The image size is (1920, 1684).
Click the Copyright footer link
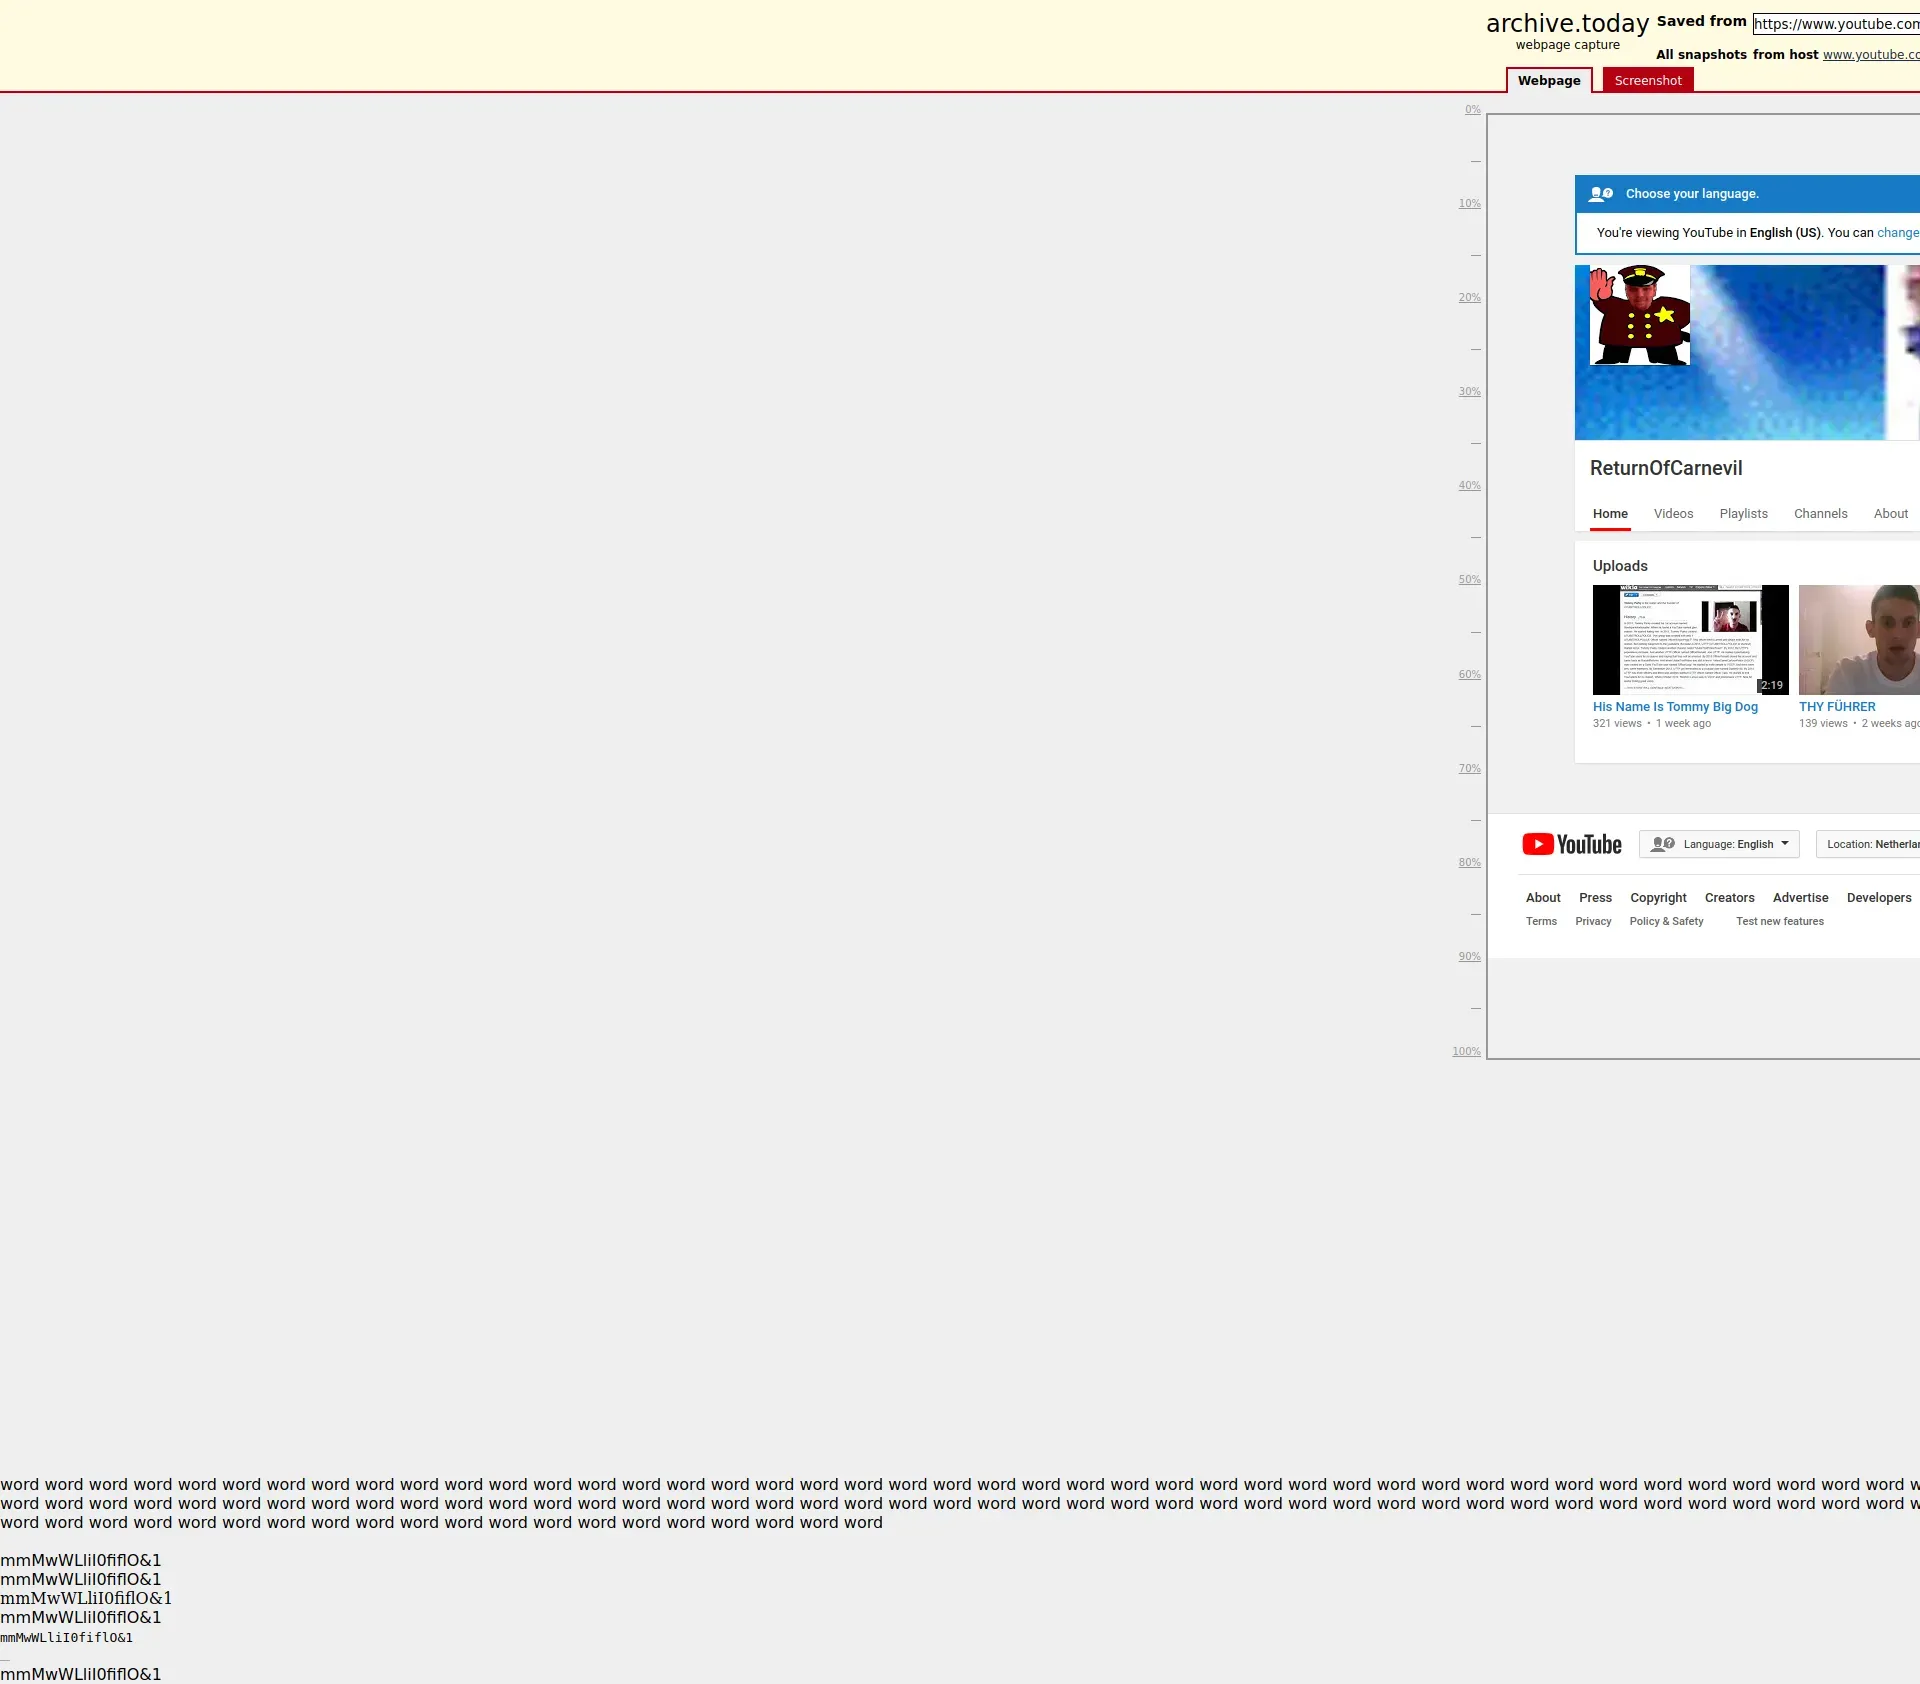pos(1657,897)
